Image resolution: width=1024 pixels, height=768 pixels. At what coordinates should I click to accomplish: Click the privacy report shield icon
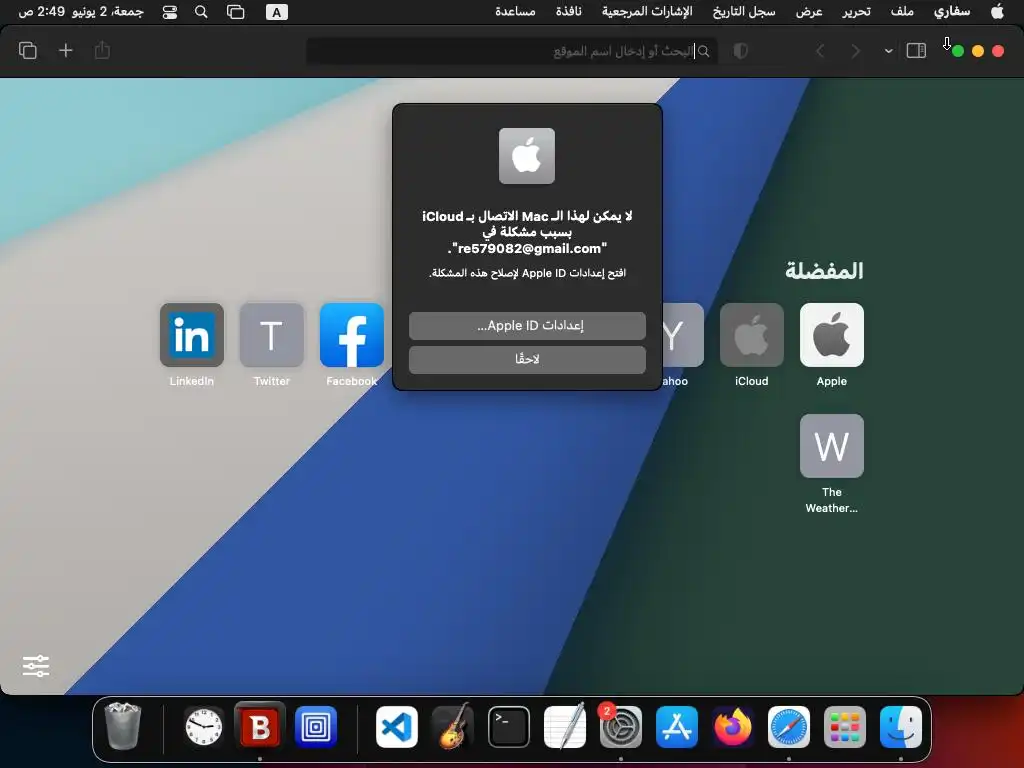point(741,51)
